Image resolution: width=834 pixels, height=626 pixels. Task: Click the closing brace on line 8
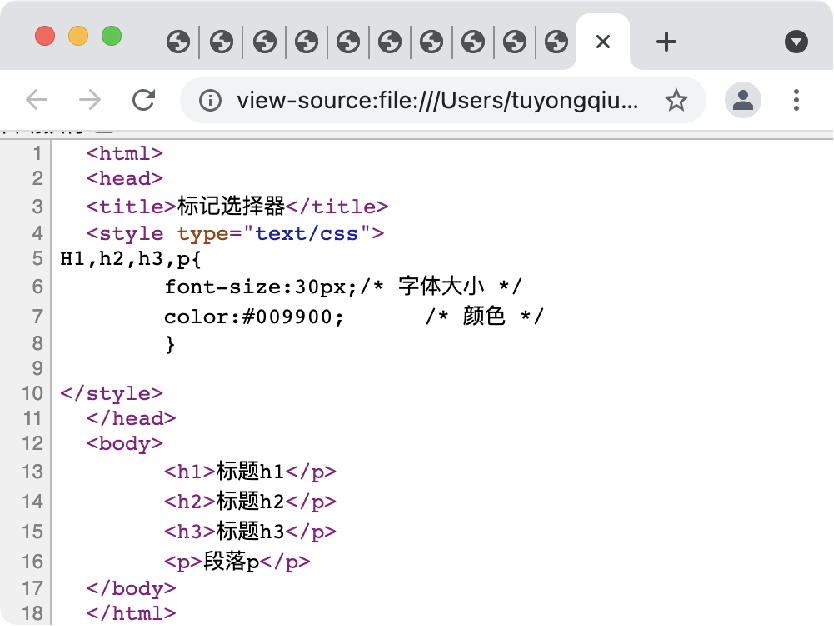coord(170,344)
